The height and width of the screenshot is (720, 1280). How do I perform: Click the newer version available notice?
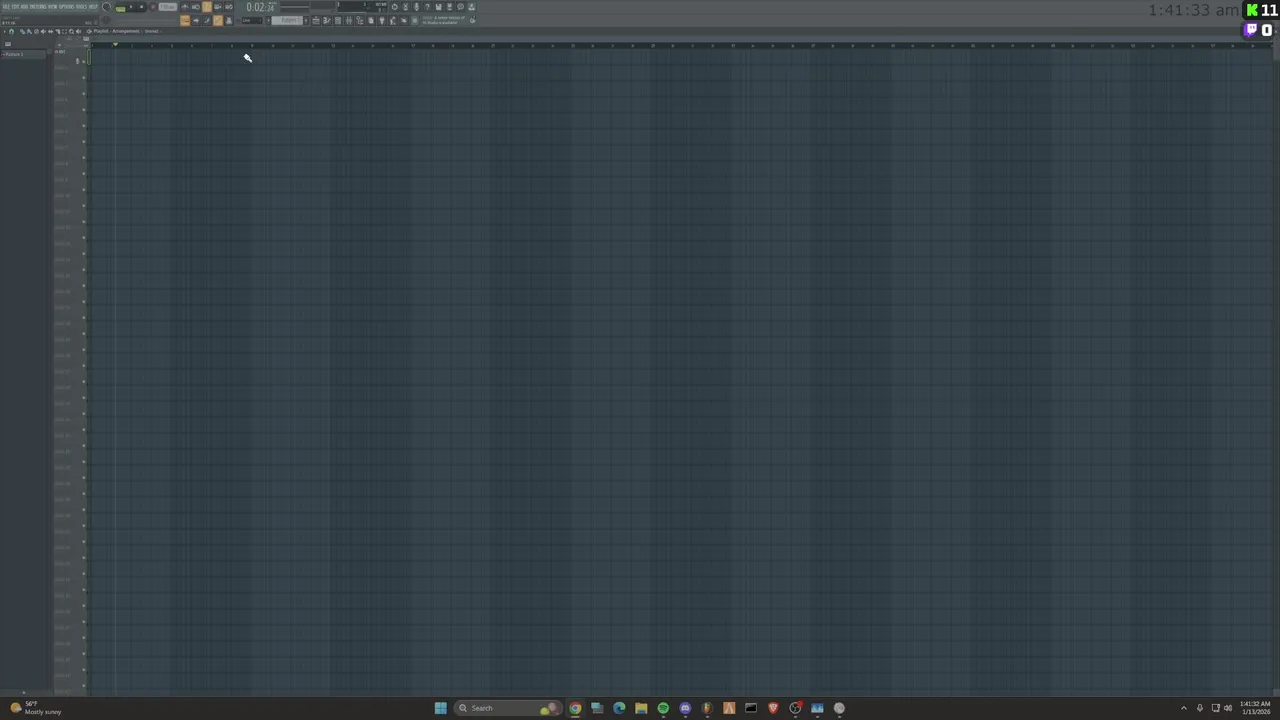(x=443, y=20)
